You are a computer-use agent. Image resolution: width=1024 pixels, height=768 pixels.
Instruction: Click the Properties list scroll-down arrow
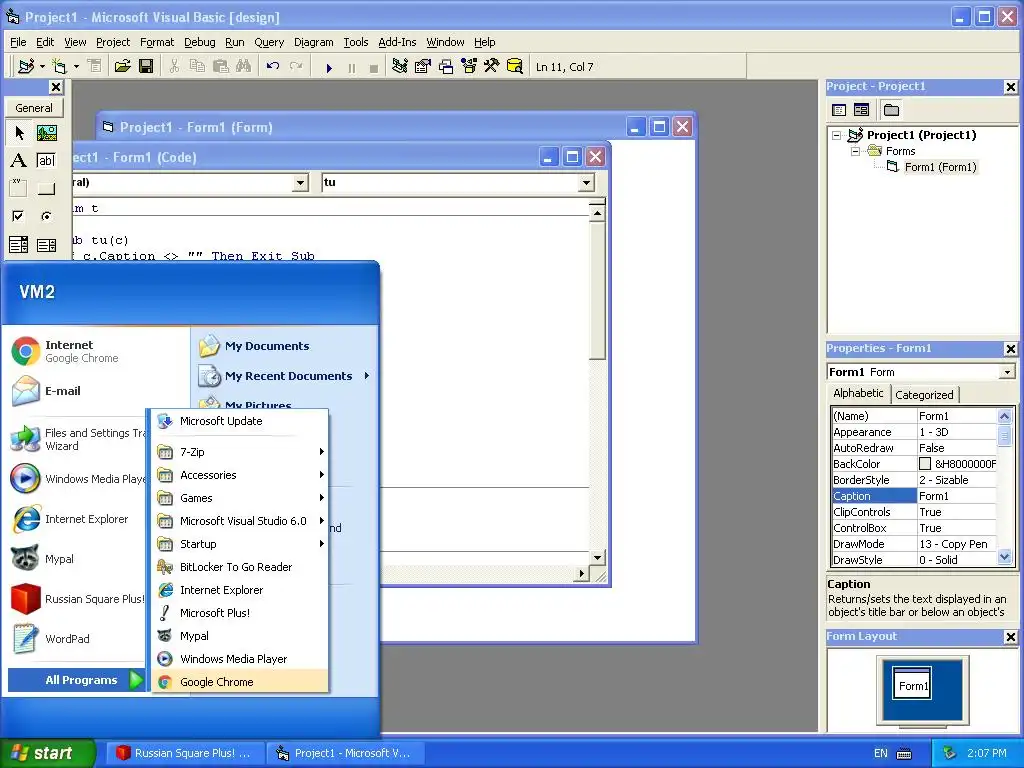click(x=1004, y=557)
